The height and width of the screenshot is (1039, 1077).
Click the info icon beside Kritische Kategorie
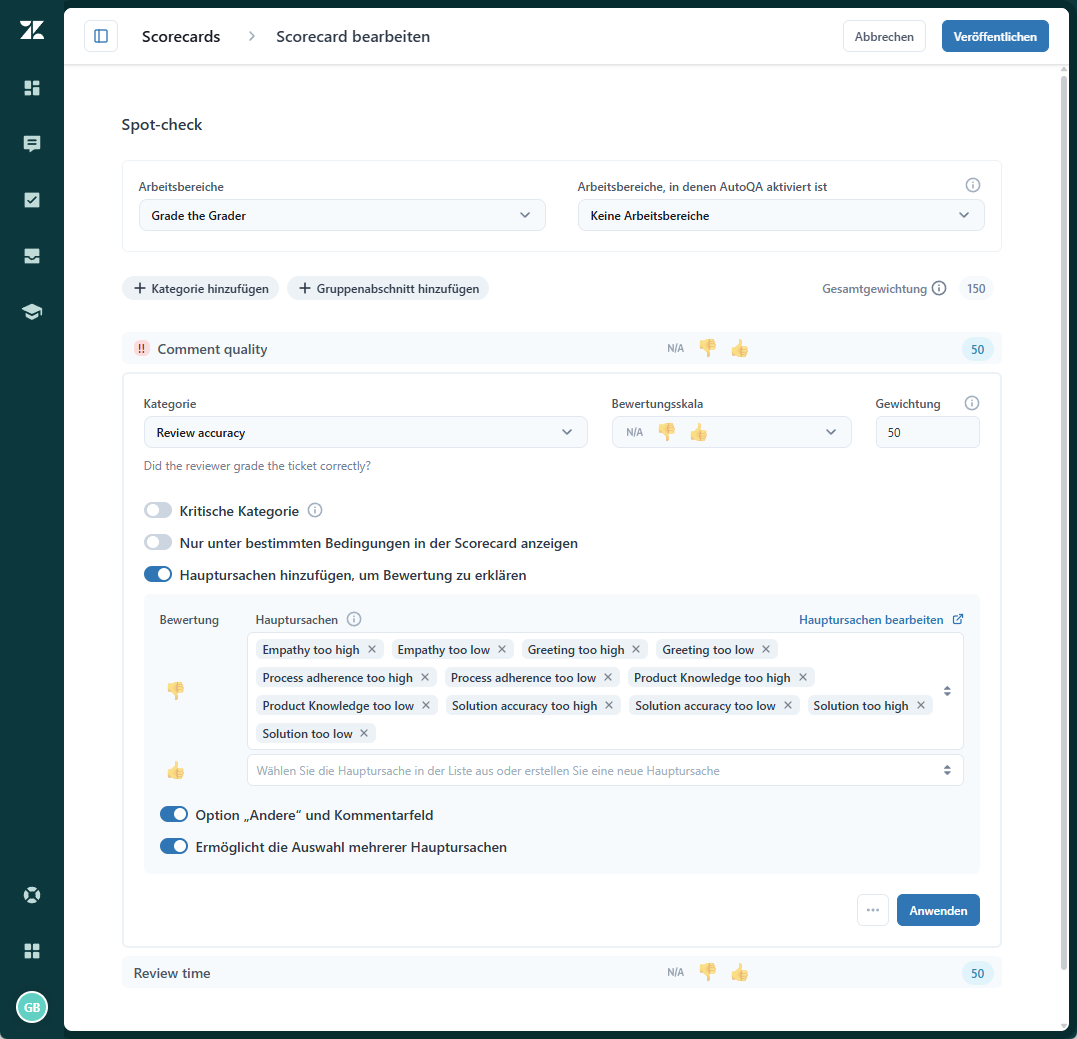pos(315,511)
